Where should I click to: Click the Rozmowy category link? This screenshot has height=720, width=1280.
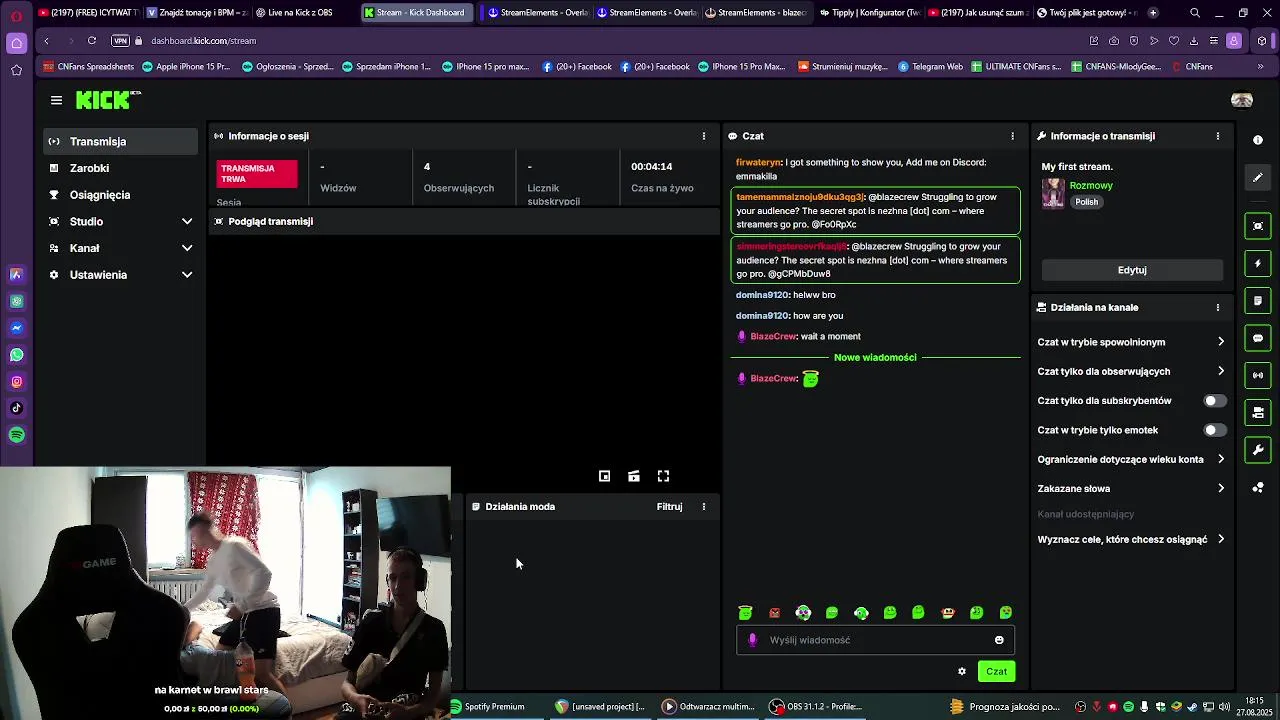(x=1091, y=186)
